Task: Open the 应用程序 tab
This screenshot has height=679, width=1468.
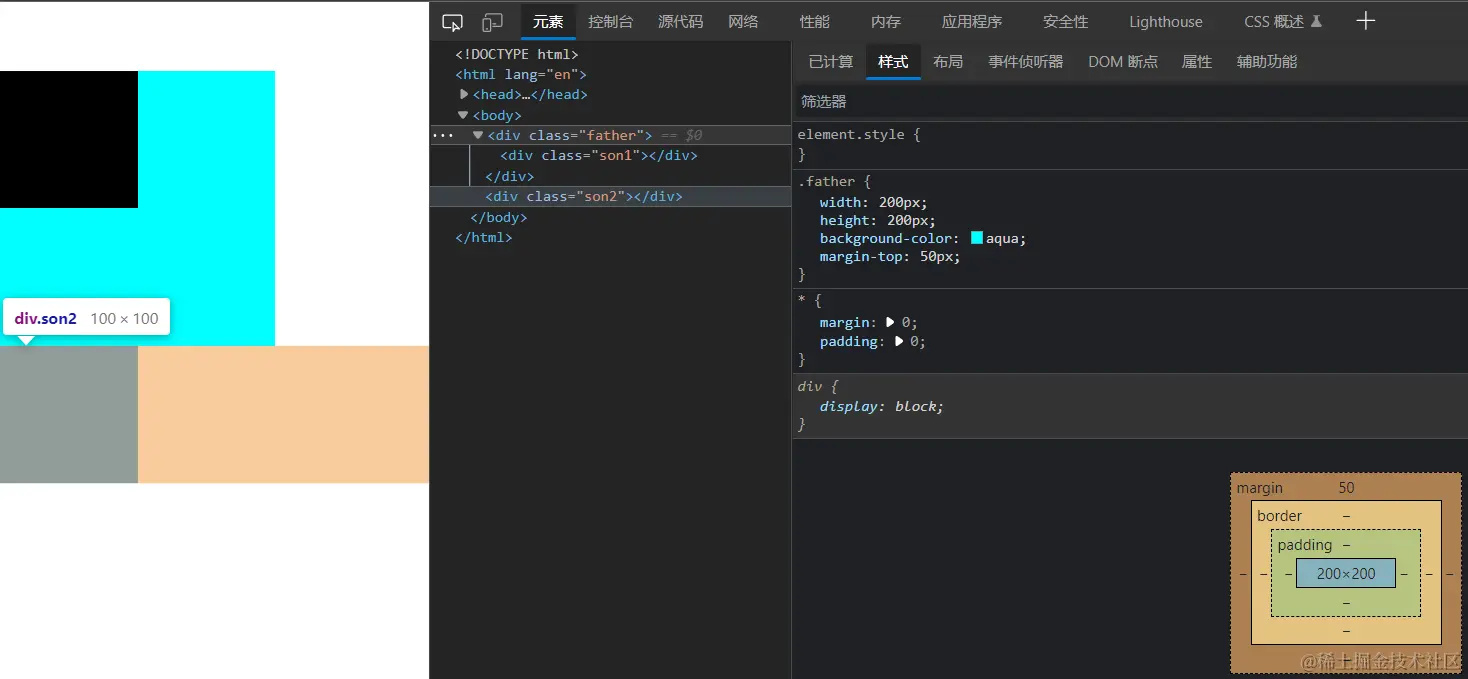Action: pos(971,22)
